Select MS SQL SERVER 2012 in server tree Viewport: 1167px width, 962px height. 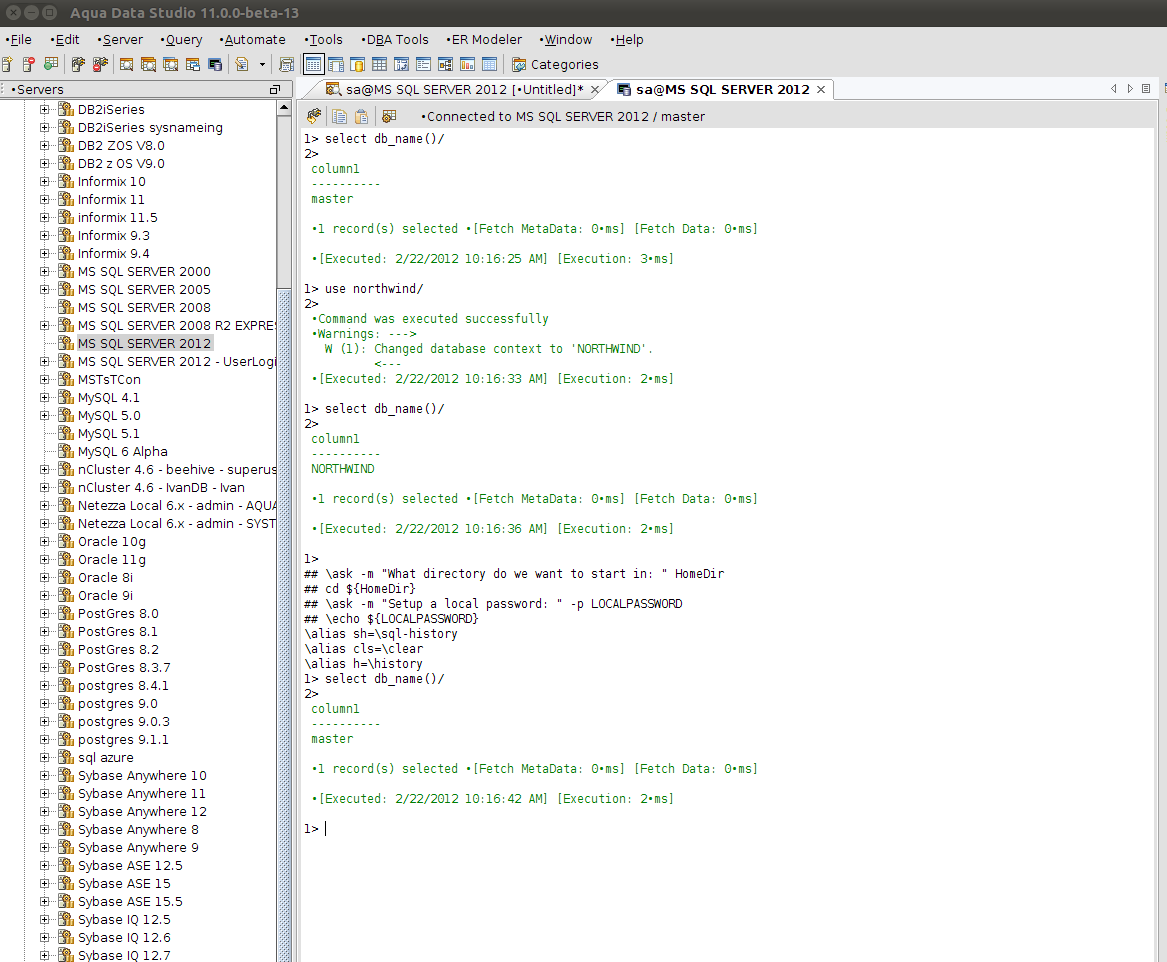(x=144, y=343)
